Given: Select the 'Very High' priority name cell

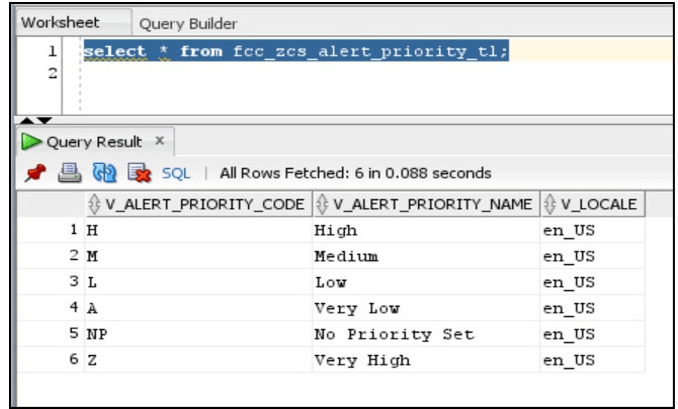Looking at the screenshot, I should (x=426, y=360).
